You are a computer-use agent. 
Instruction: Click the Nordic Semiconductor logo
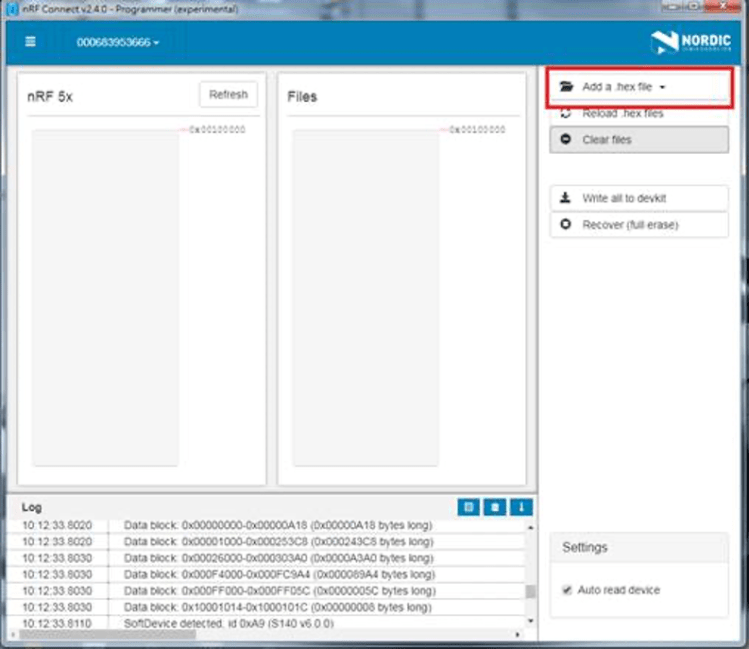tap(691, 42)
